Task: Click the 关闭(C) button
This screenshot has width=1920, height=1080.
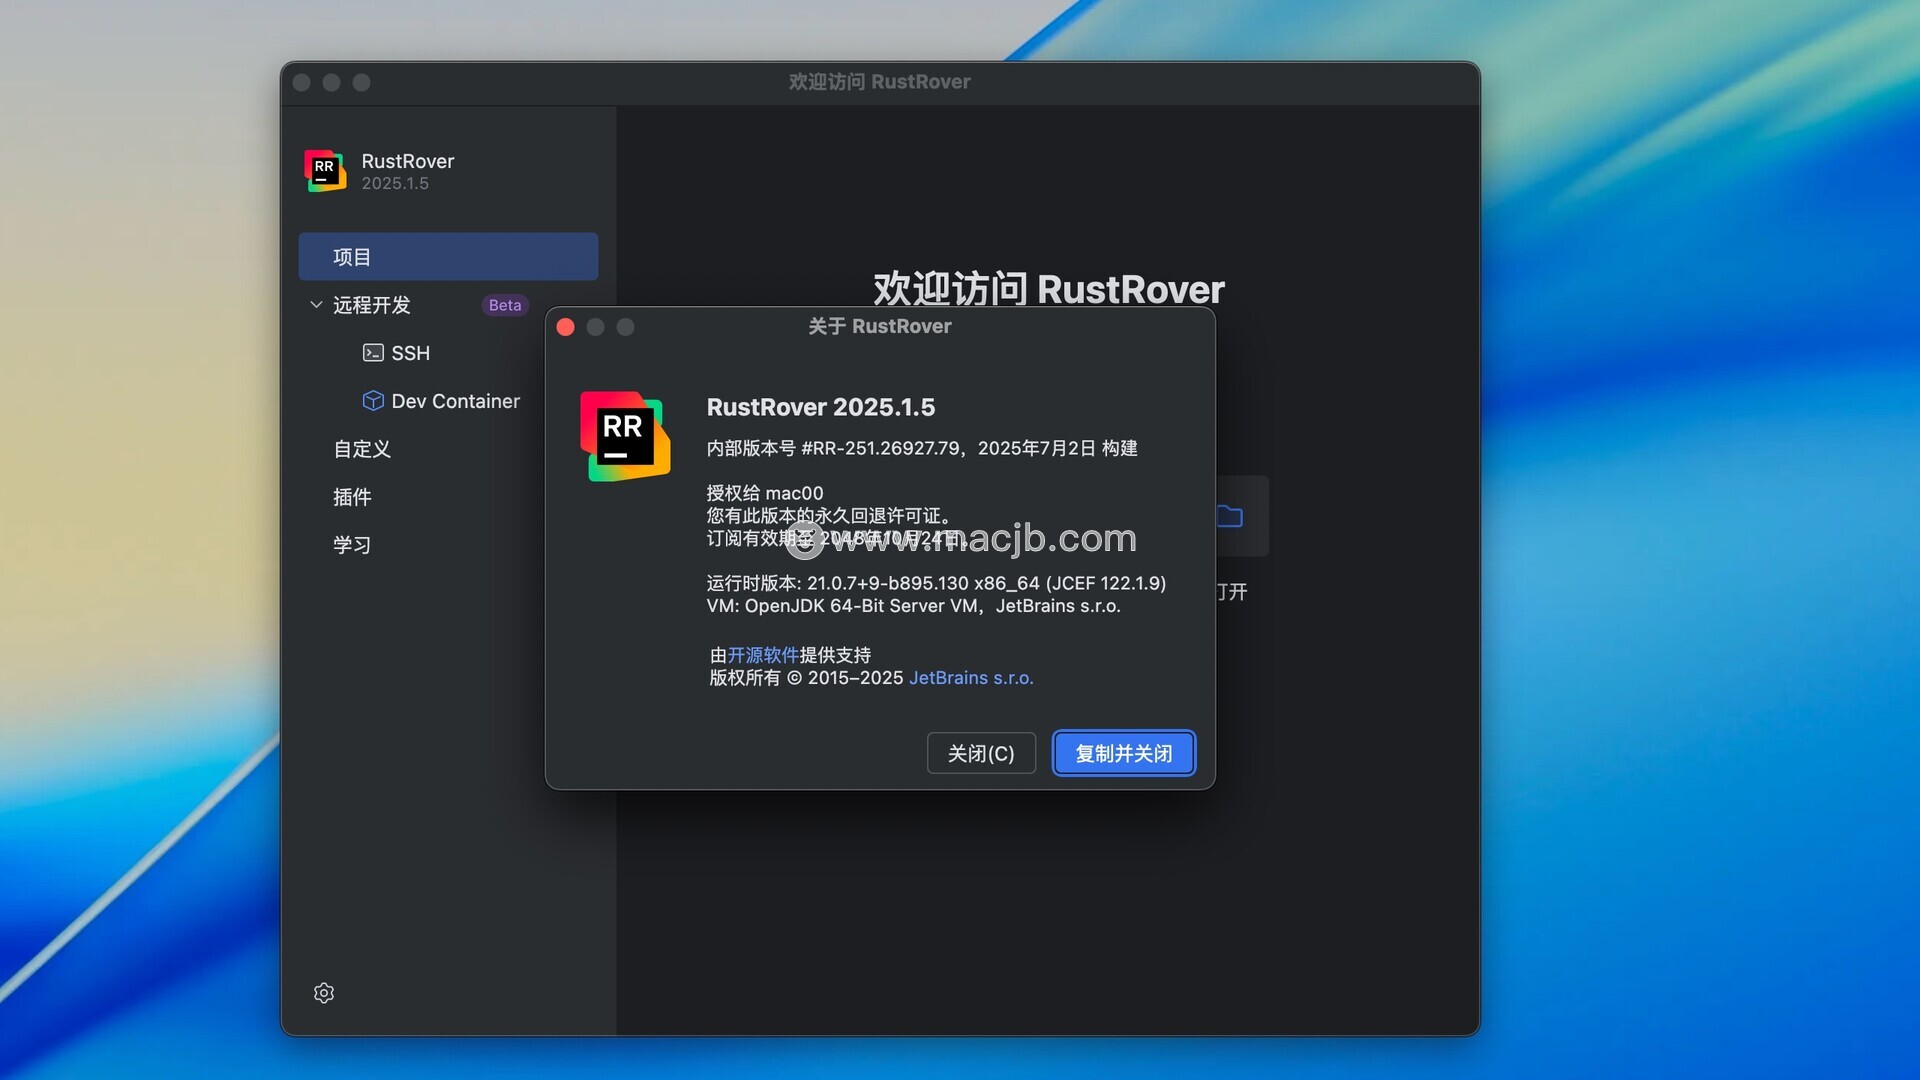Action: 981,753
